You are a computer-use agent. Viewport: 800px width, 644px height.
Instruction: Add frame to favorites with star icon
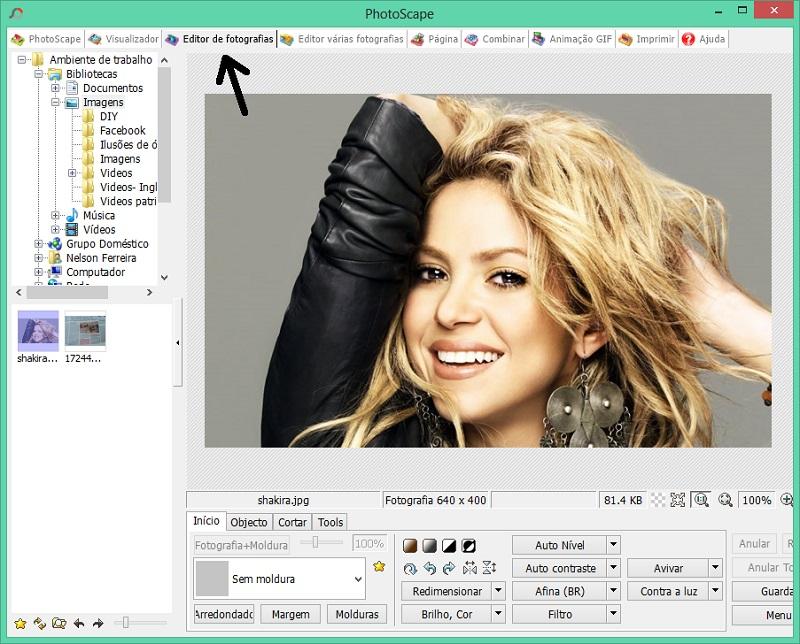point(379,567)
